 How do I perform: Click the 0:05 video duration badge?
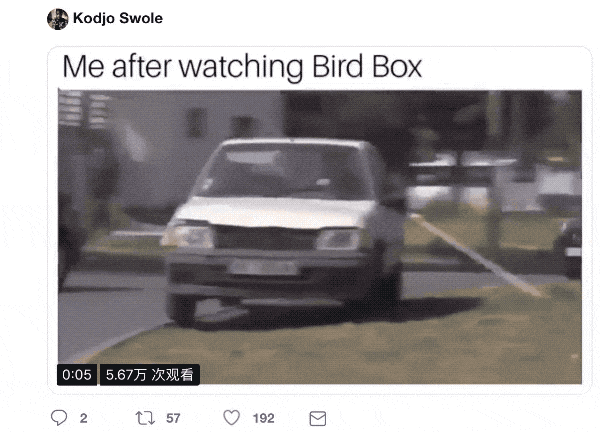coord(77,375)
